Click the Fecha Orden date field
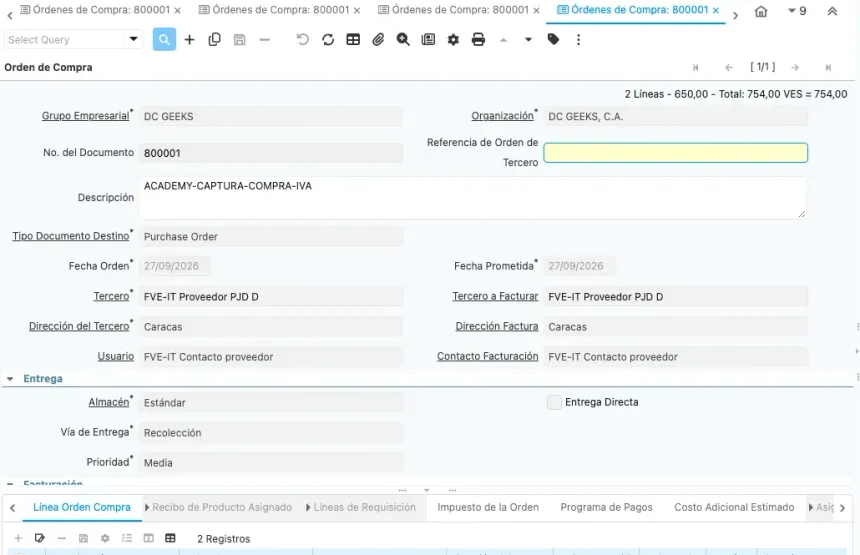This screenshot has height=555, width=860. point(174,266)
